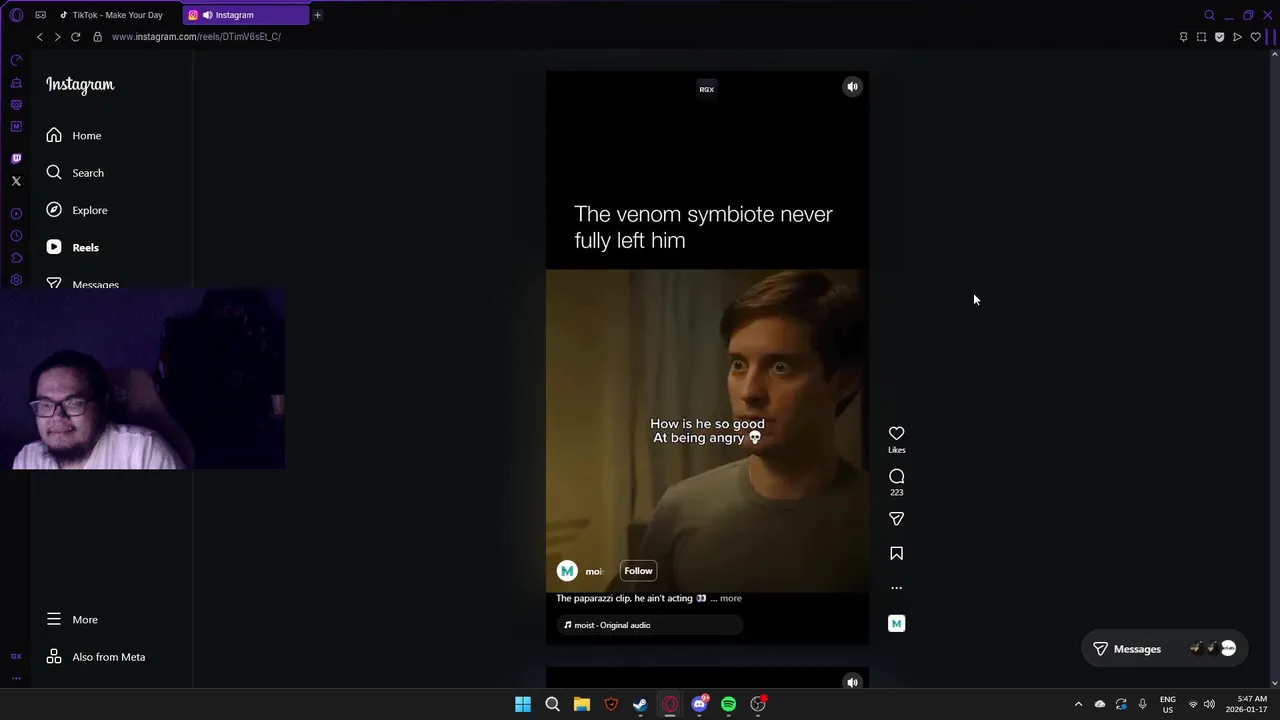Switch ENG US input language
Viewport: 1280px width, 720px height.
[1167, 705]
